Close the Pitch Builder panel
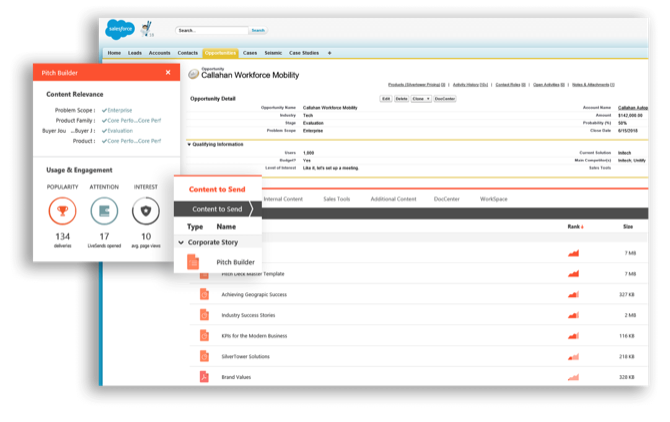The image size is (670, 422). pyautogui.click(x=168, y=73)
